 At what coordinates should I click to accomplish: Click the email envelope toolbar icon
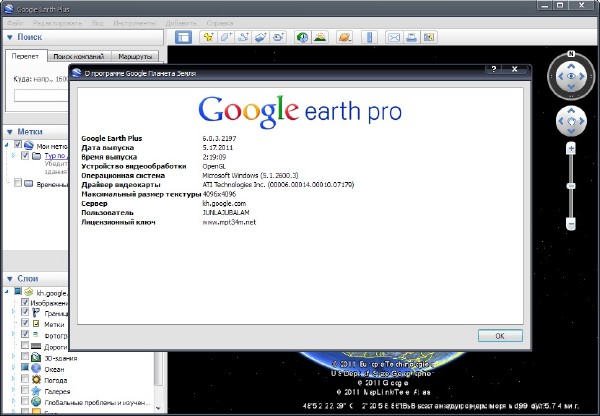[x=392, y=37]
